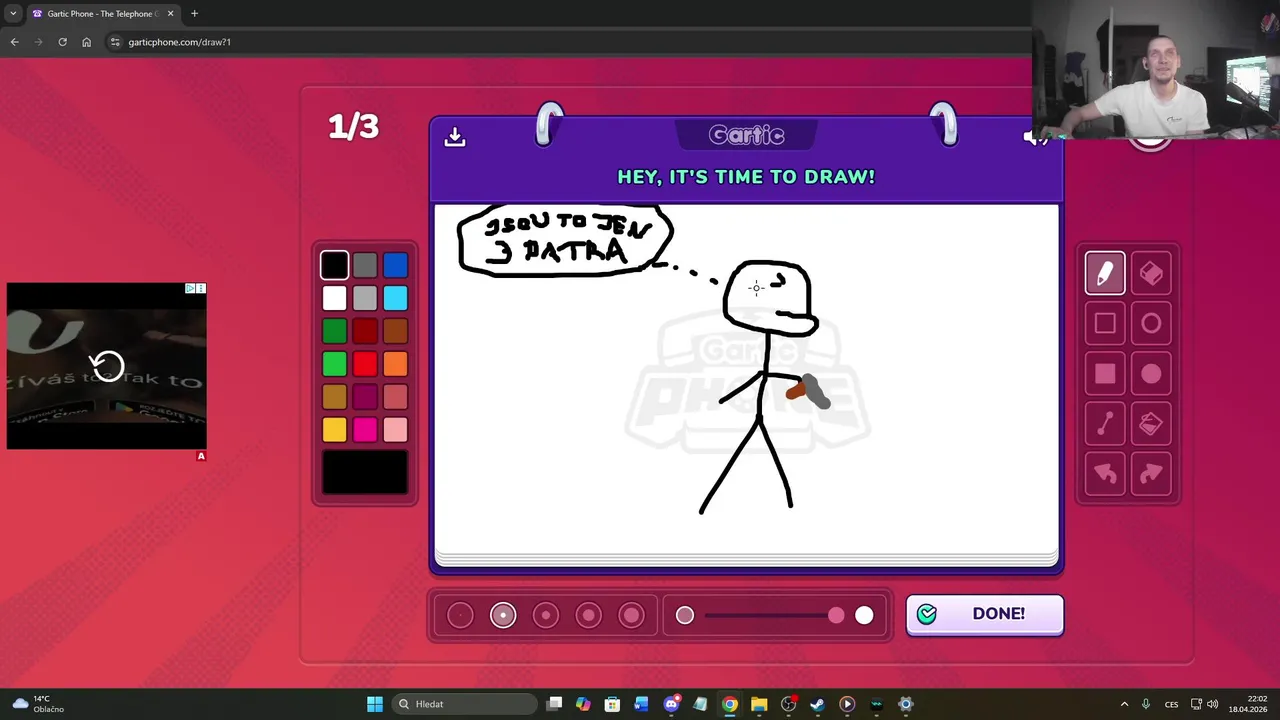Open the tab search dropdown

click(x=13, y=14)
